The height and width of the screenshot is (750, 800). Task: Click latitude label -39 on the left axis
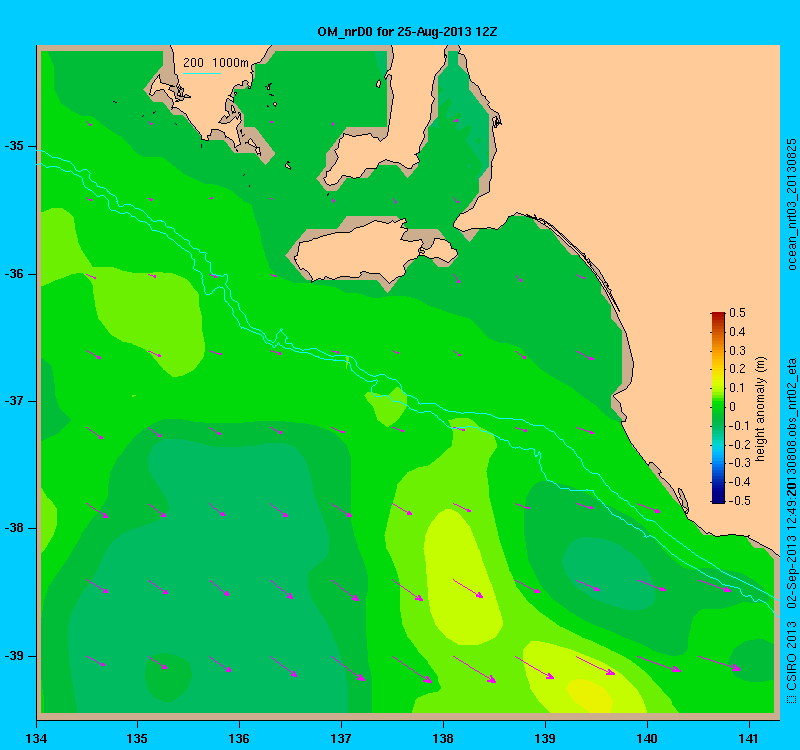pos(14,656)
